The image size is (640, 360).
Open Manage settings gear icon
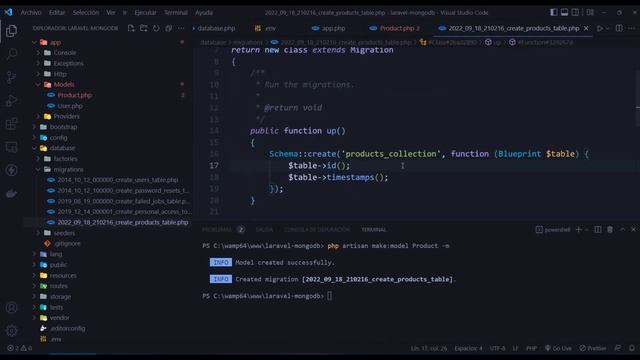11,330
